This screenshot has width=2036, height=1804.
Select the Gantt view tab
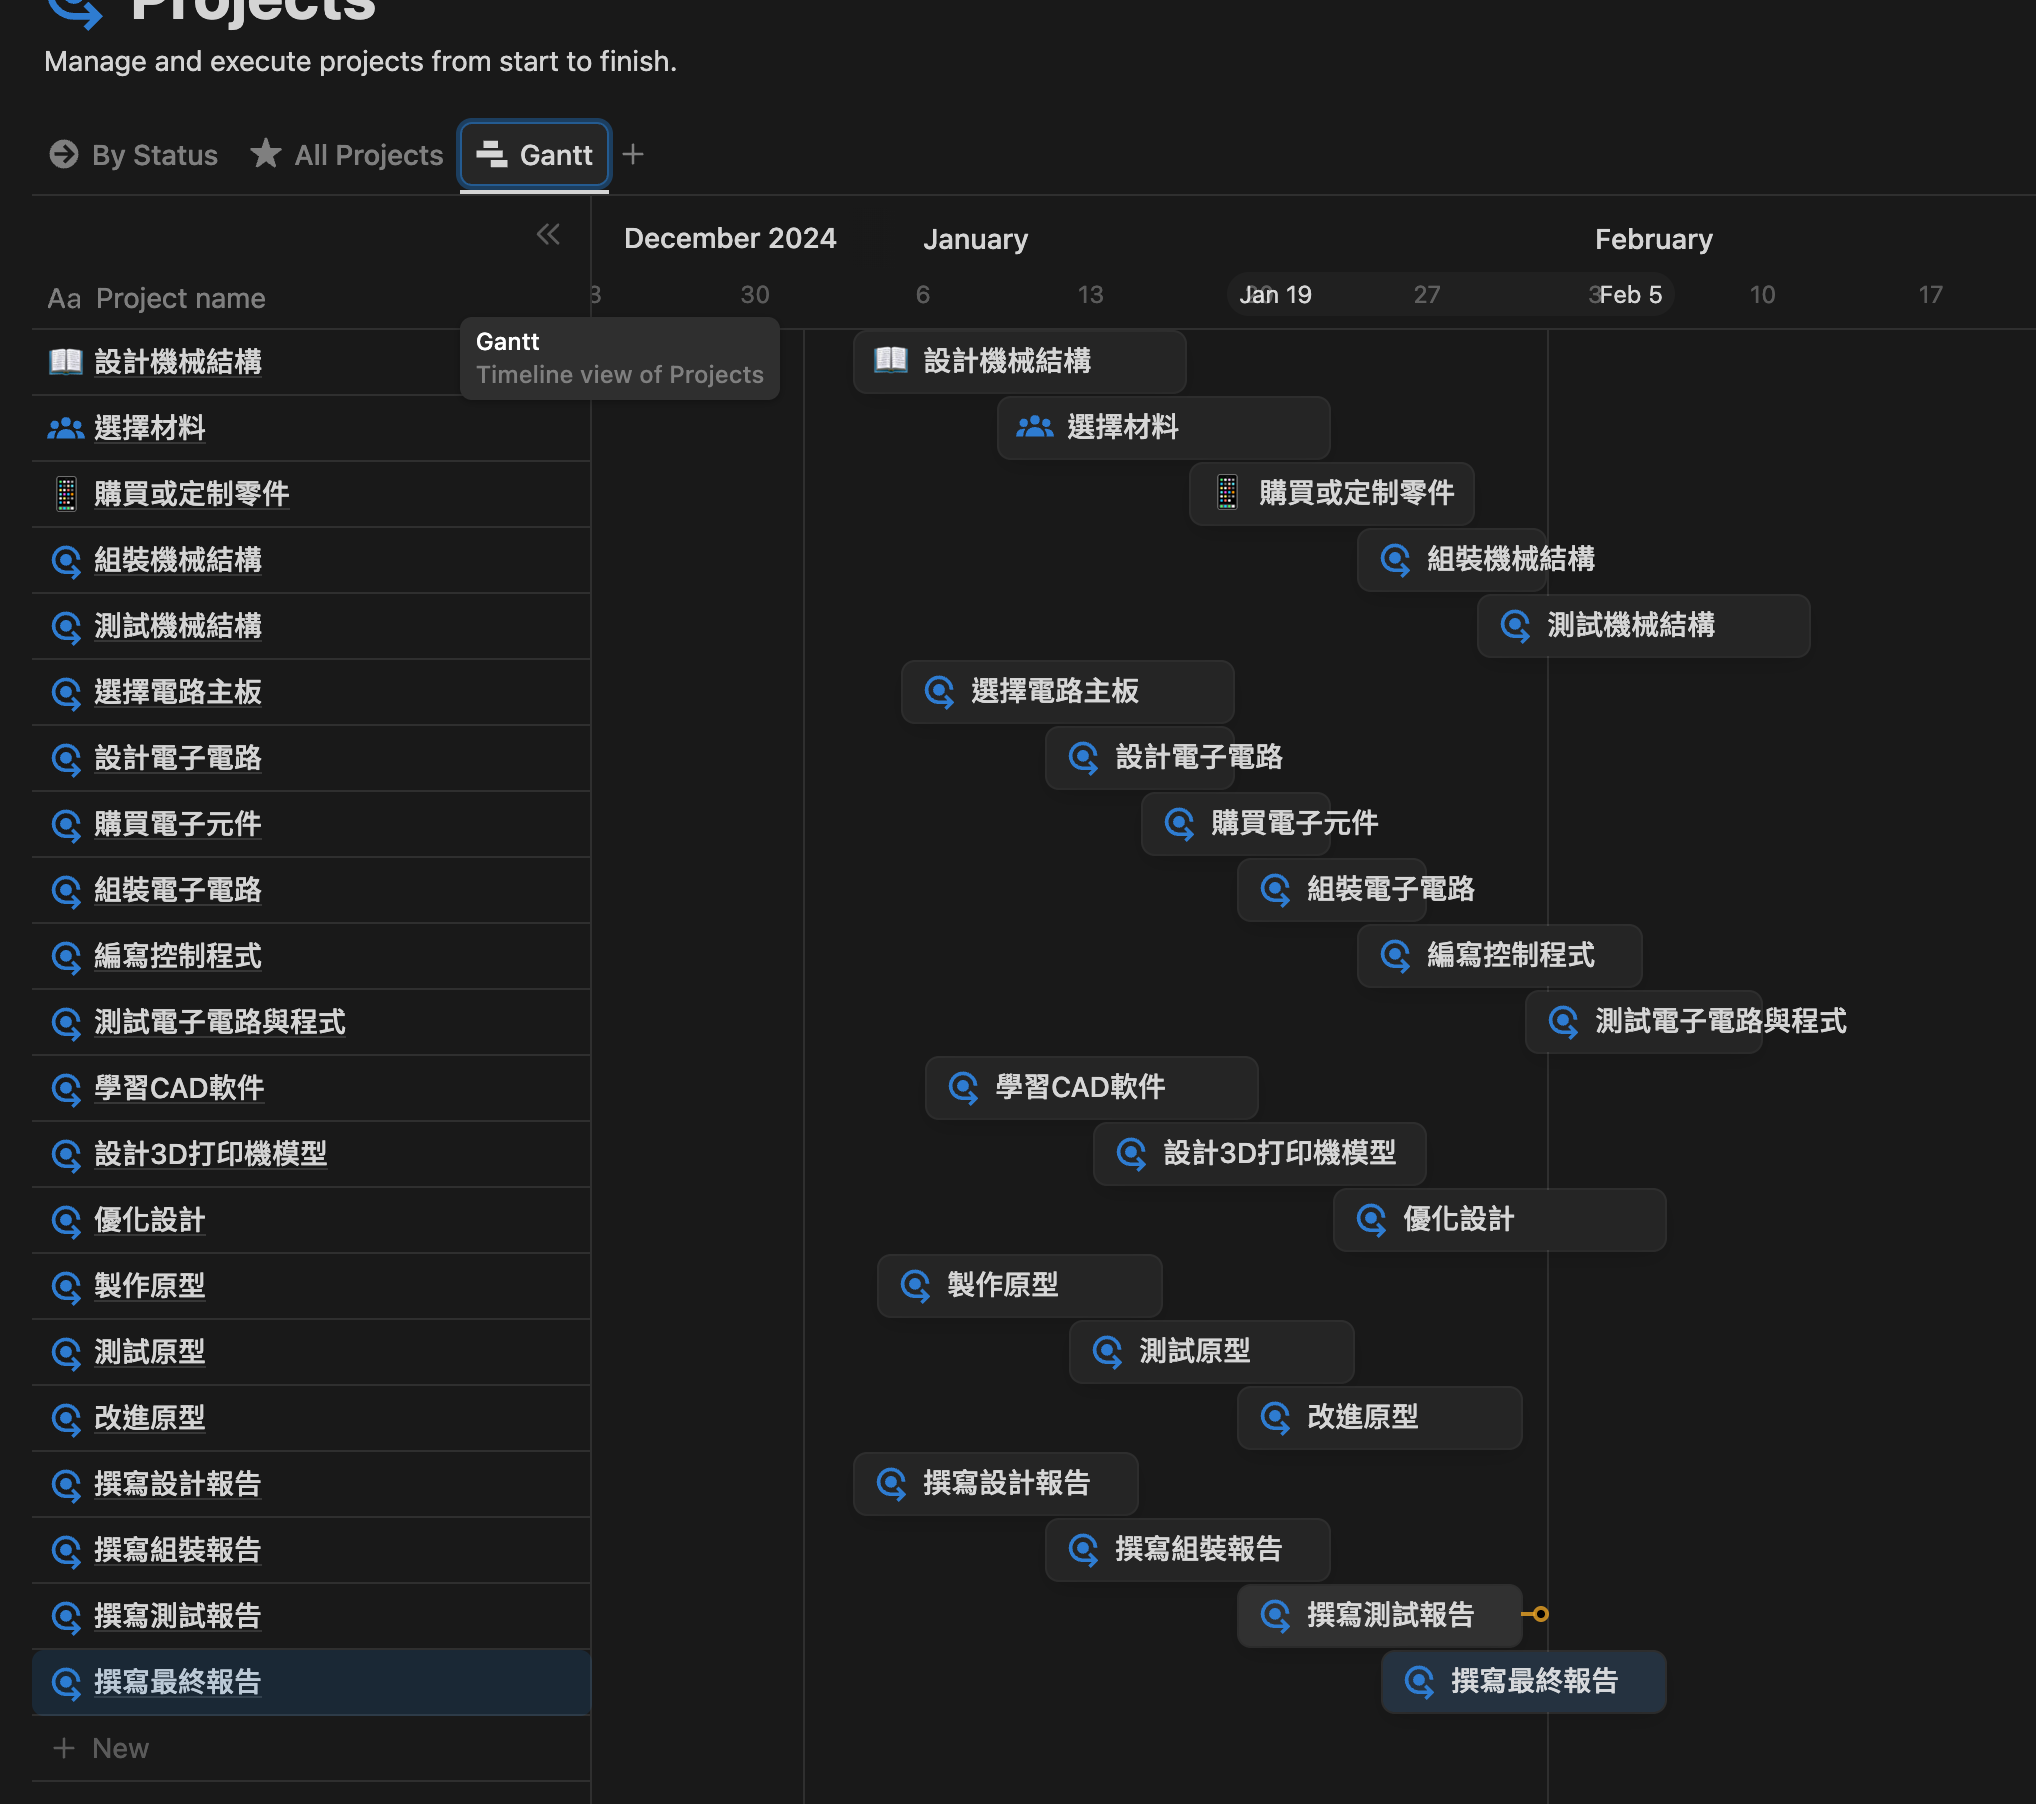535,155
